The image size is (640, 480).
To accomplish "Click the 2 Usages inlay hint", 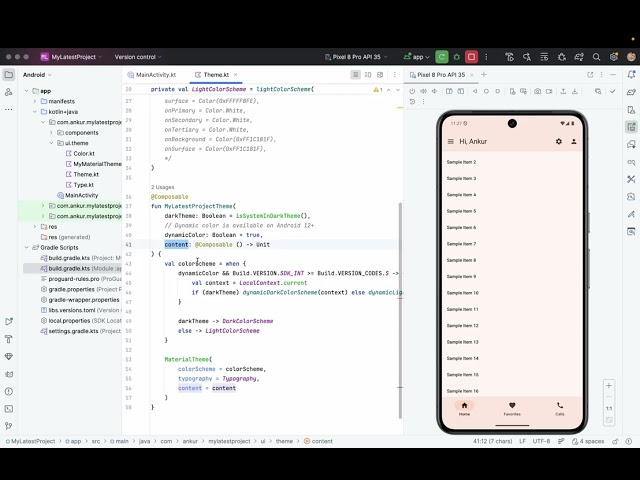I will [x=162, y=187].
